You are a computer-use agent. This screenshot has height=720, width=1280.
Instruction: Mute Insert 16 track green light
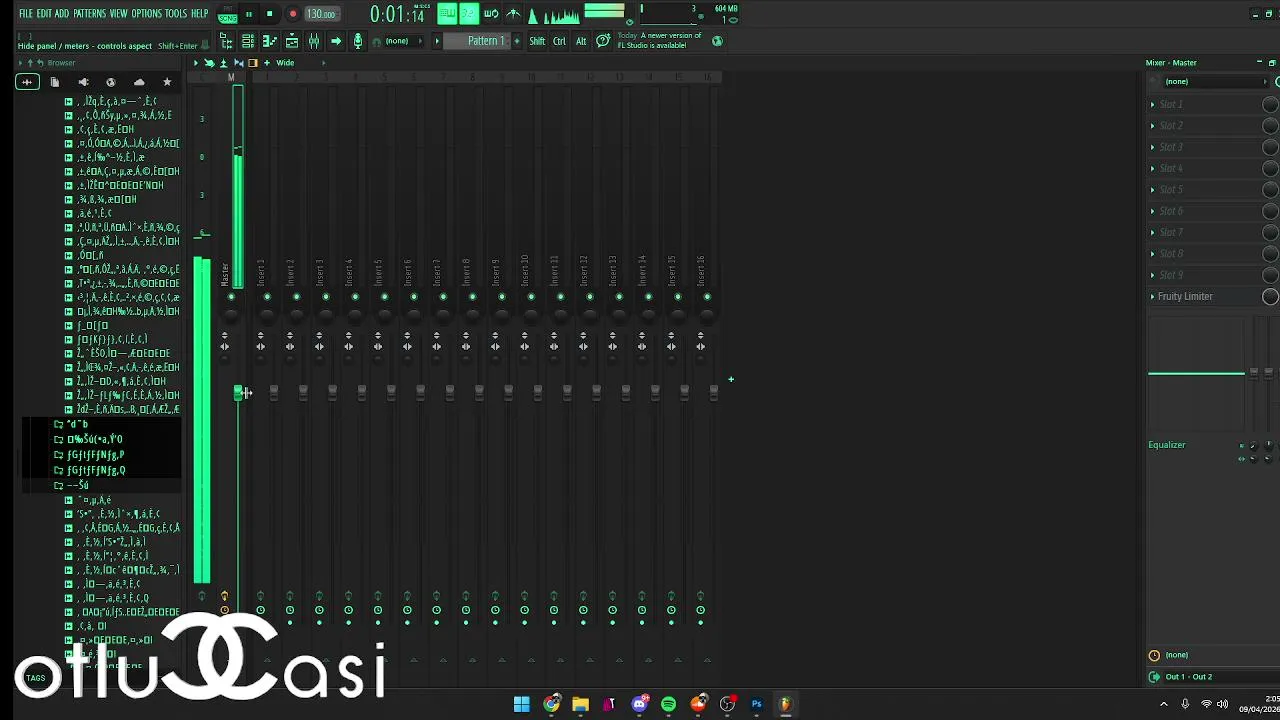pos(707,297)
